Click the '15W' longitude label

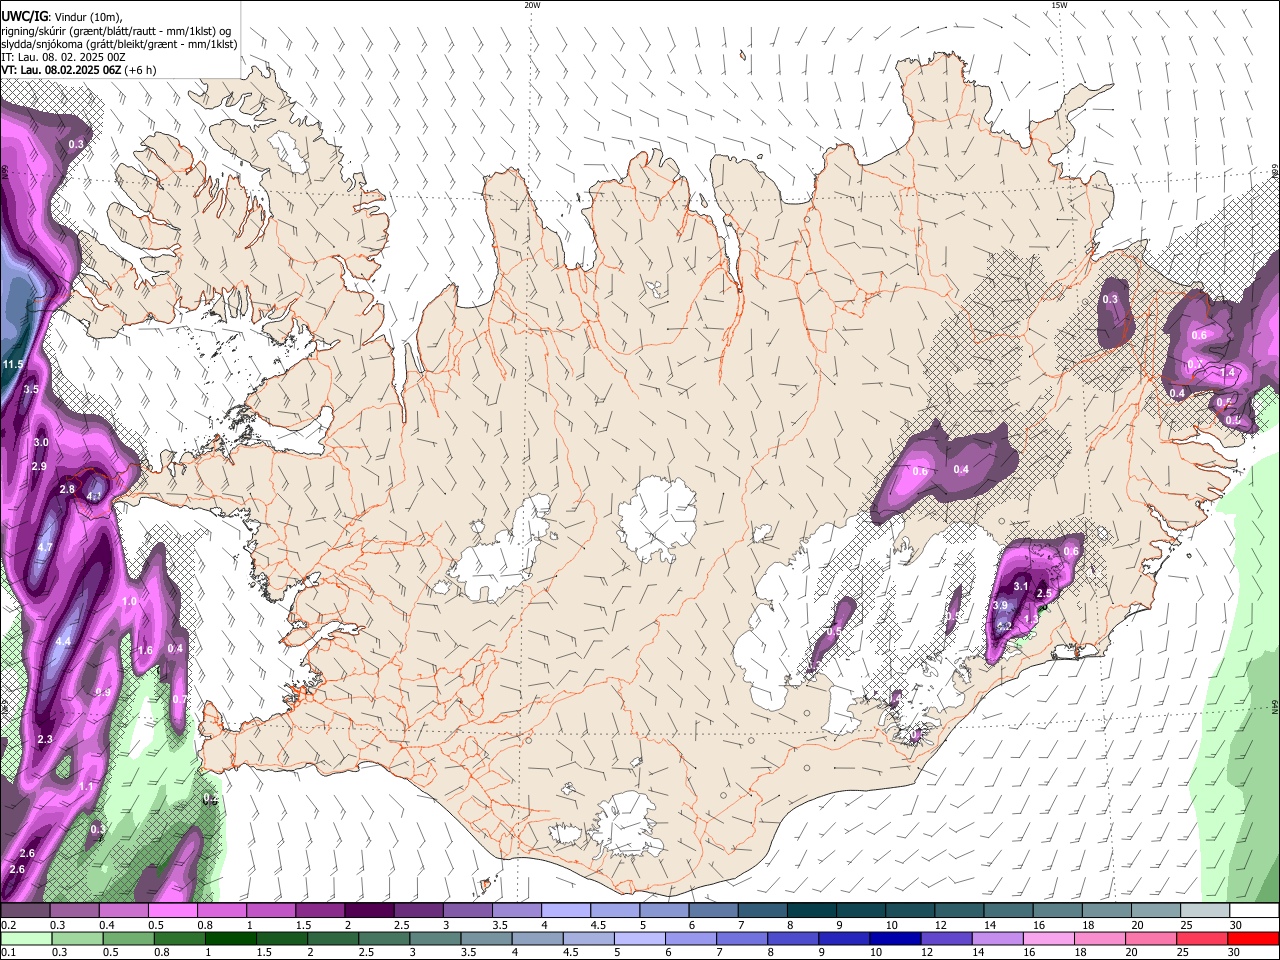coord(1059,5)
